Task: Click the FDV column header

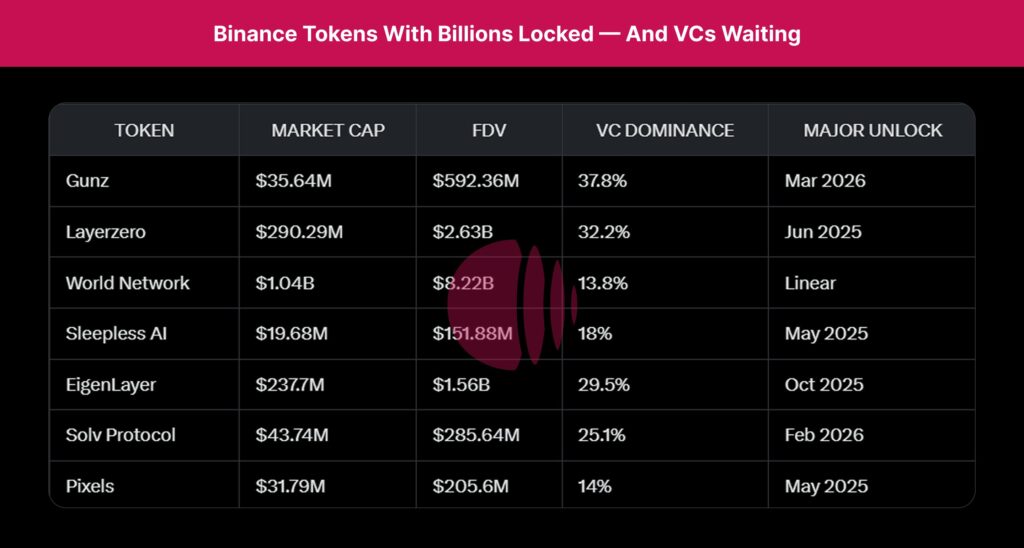Action: 490,130
